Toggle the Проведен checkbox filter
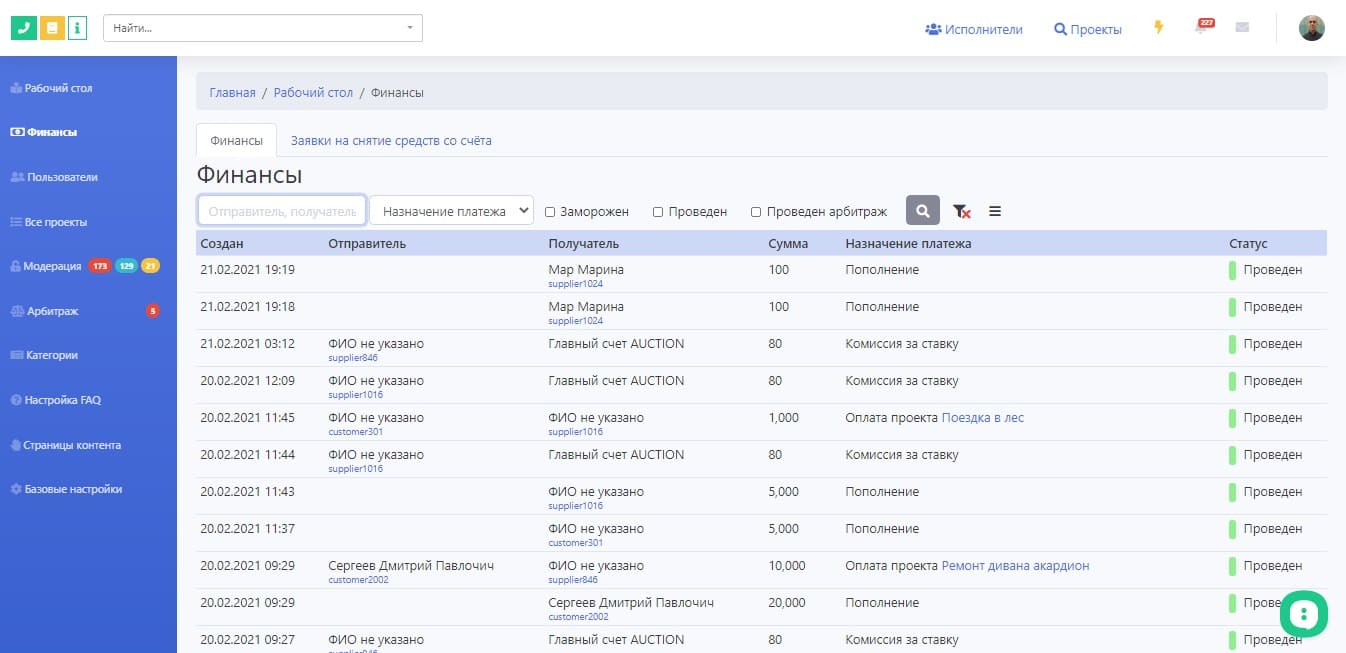 tap(658, 212)
